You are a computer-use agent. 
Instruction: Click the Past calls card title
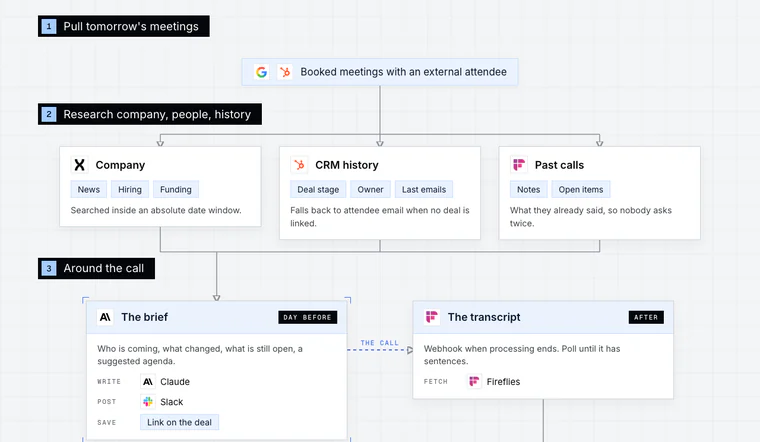pyautogui.click(x=559, y=165)
